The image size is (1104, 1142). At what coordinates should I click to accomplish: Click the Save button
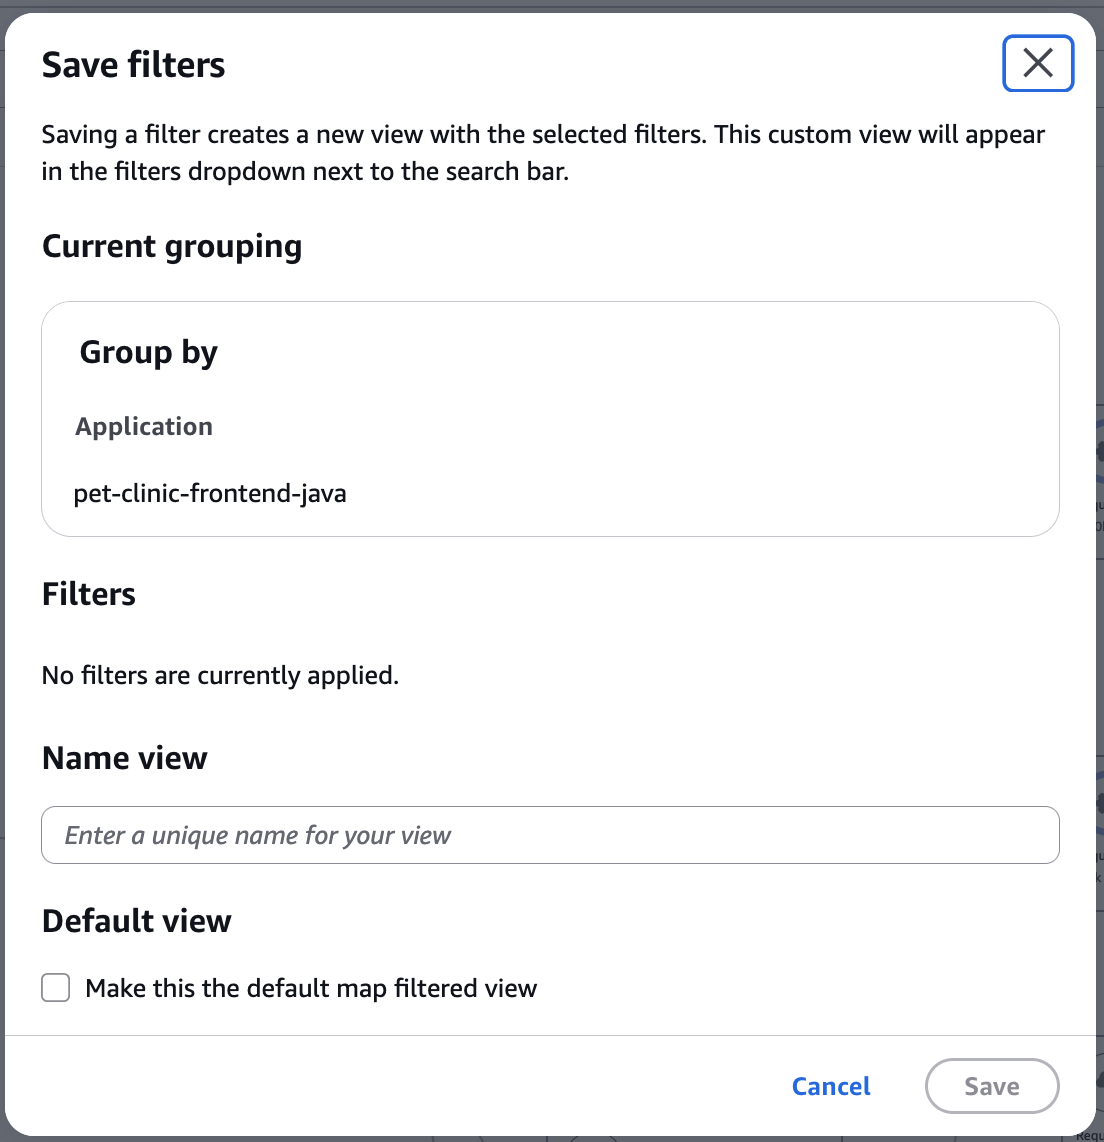(991, 1086)
